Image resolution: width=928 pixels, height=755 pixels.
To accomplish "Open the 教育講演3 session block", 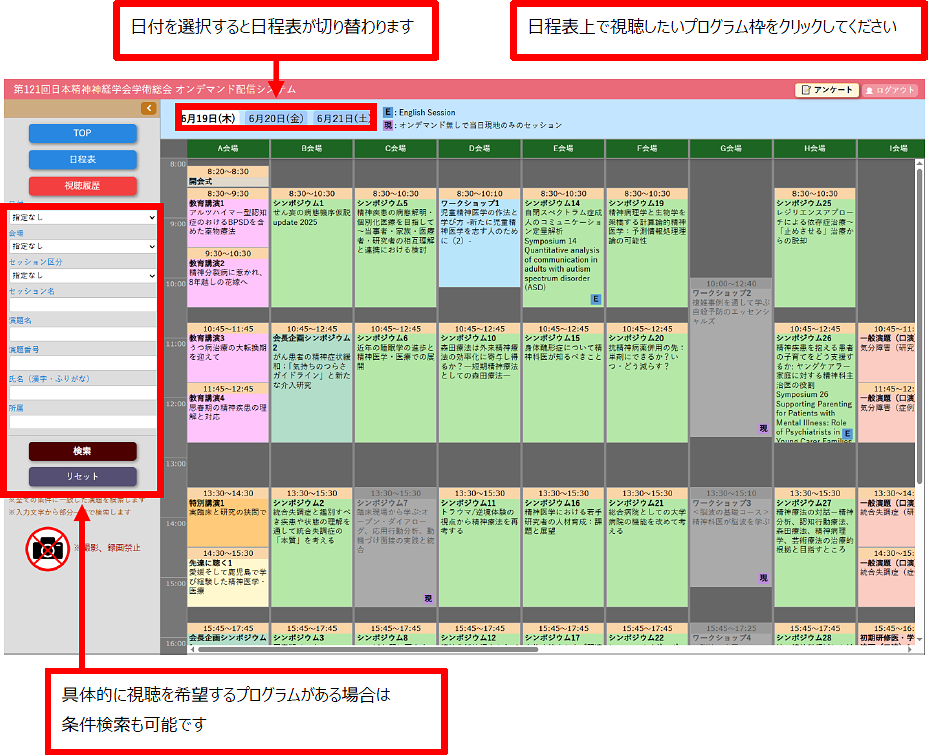I will (x=228, y=353).
